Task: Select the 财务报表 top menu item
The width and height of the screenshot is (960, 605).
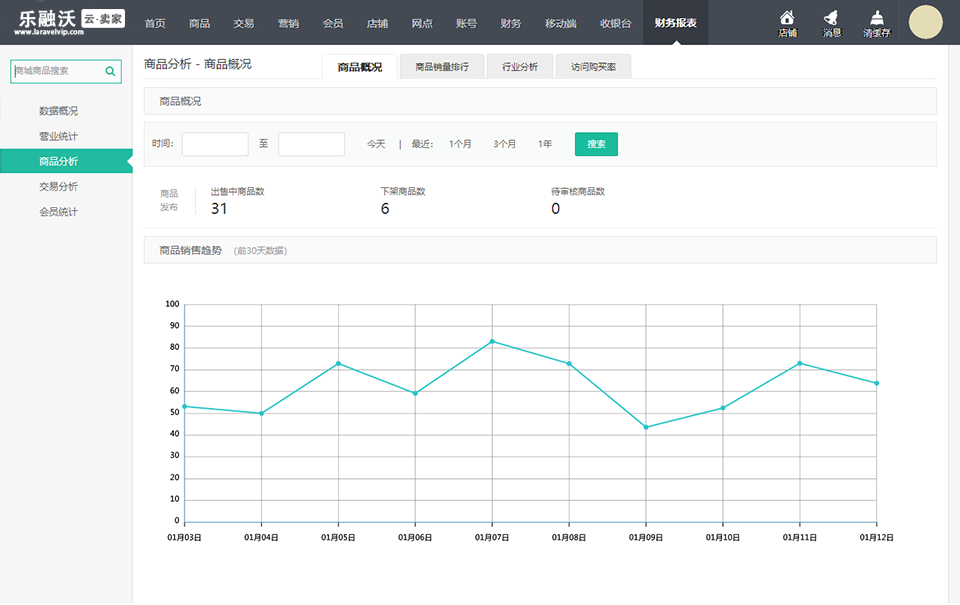Action: tap(675, 23)
